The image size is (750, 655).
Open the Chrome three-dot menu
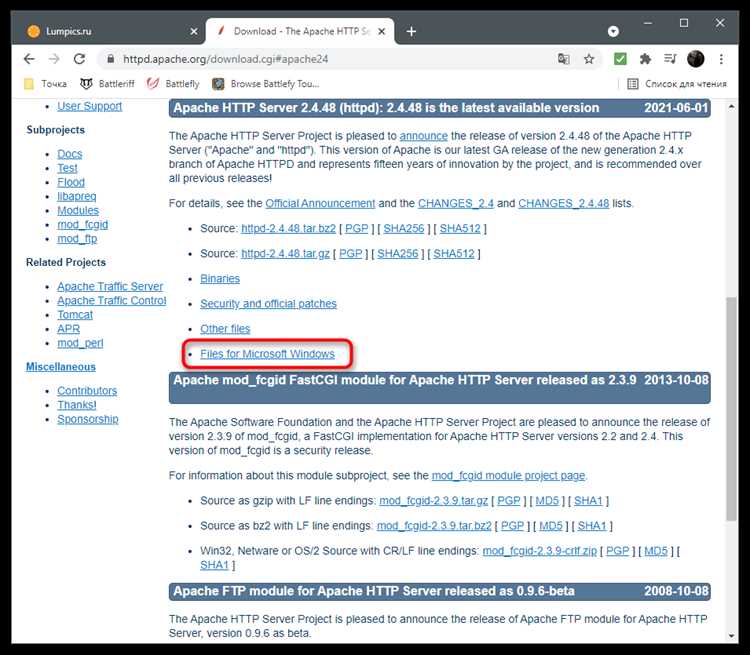point(721,59)
